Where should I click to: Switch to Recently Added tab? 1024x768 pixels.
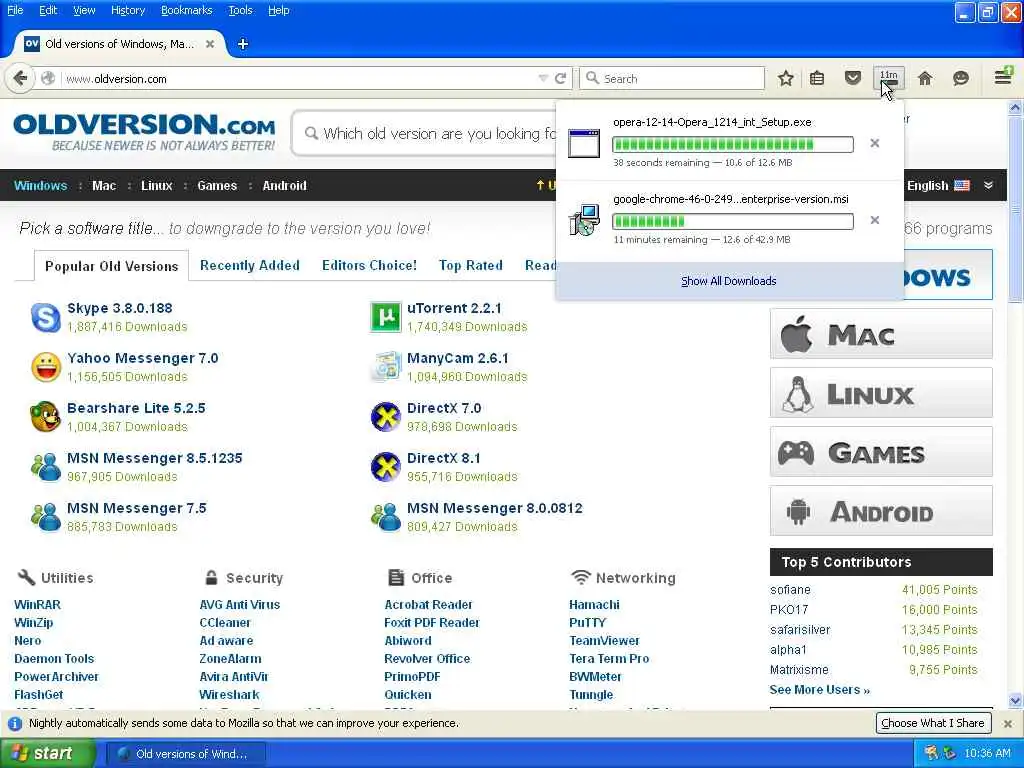249,265
